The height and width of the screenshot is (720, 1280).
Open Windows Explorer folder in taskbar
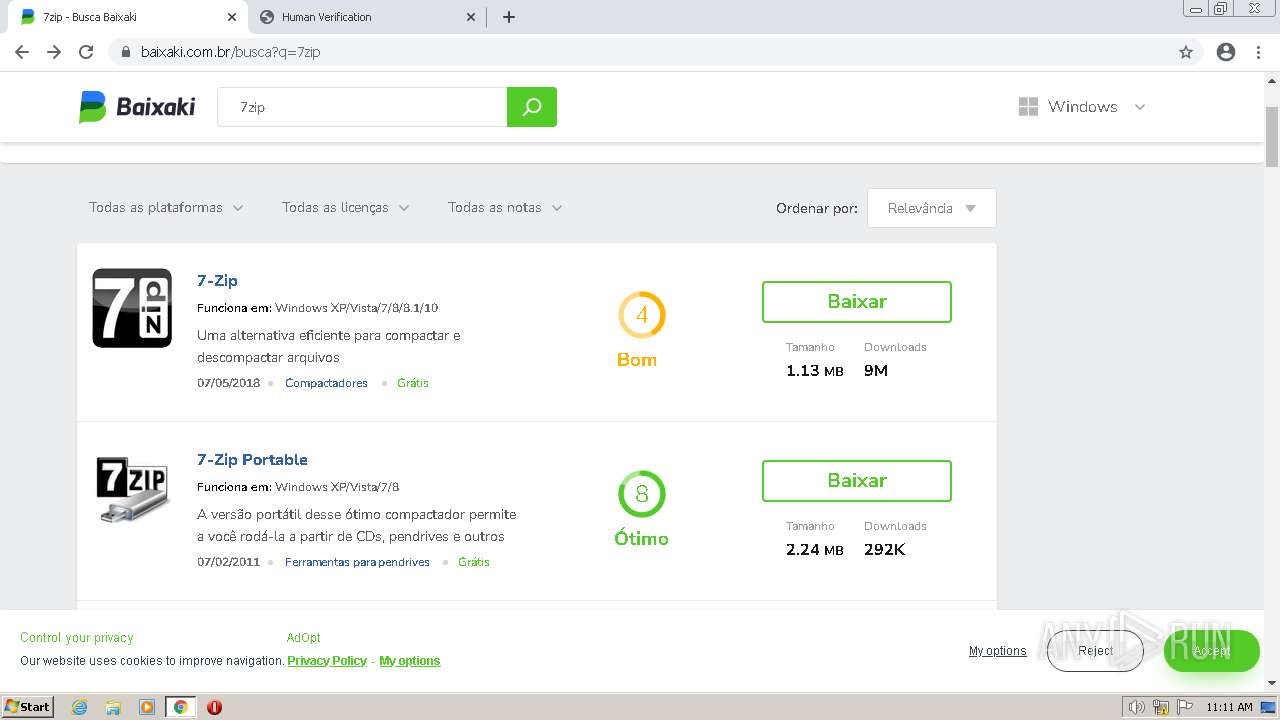click(x=113, y=707)
